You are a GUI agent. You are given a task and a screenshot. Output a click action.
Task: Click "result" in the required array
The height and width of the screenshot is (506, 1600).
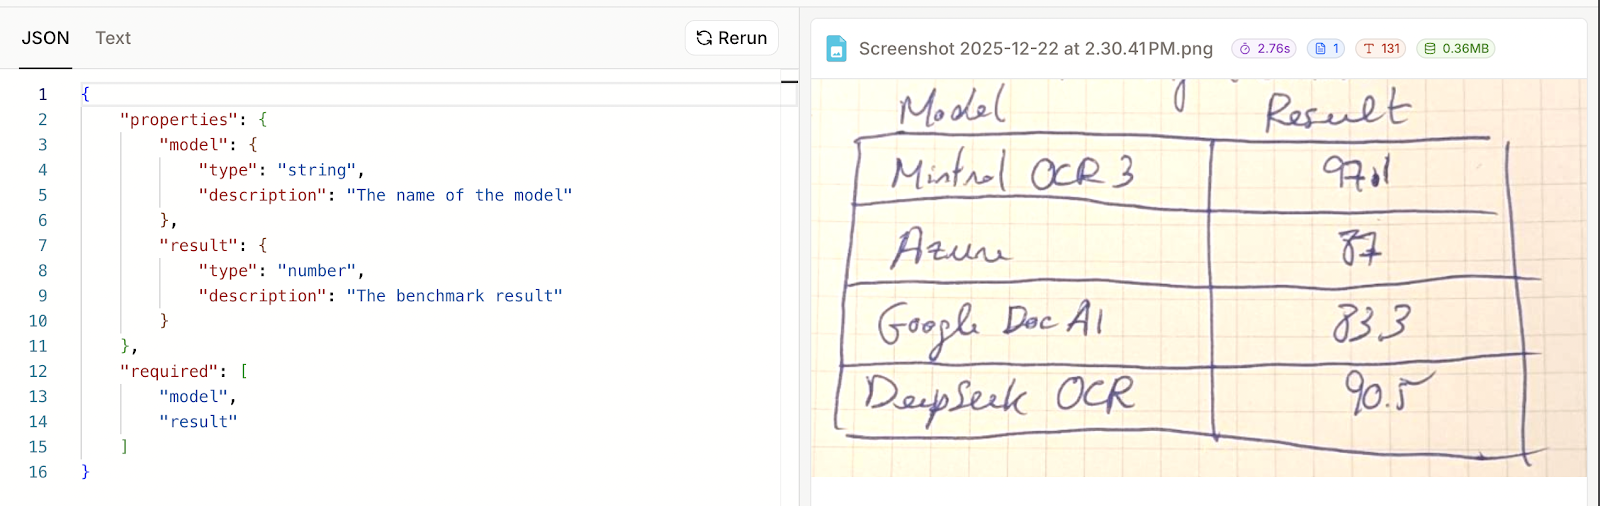point(198,422)
